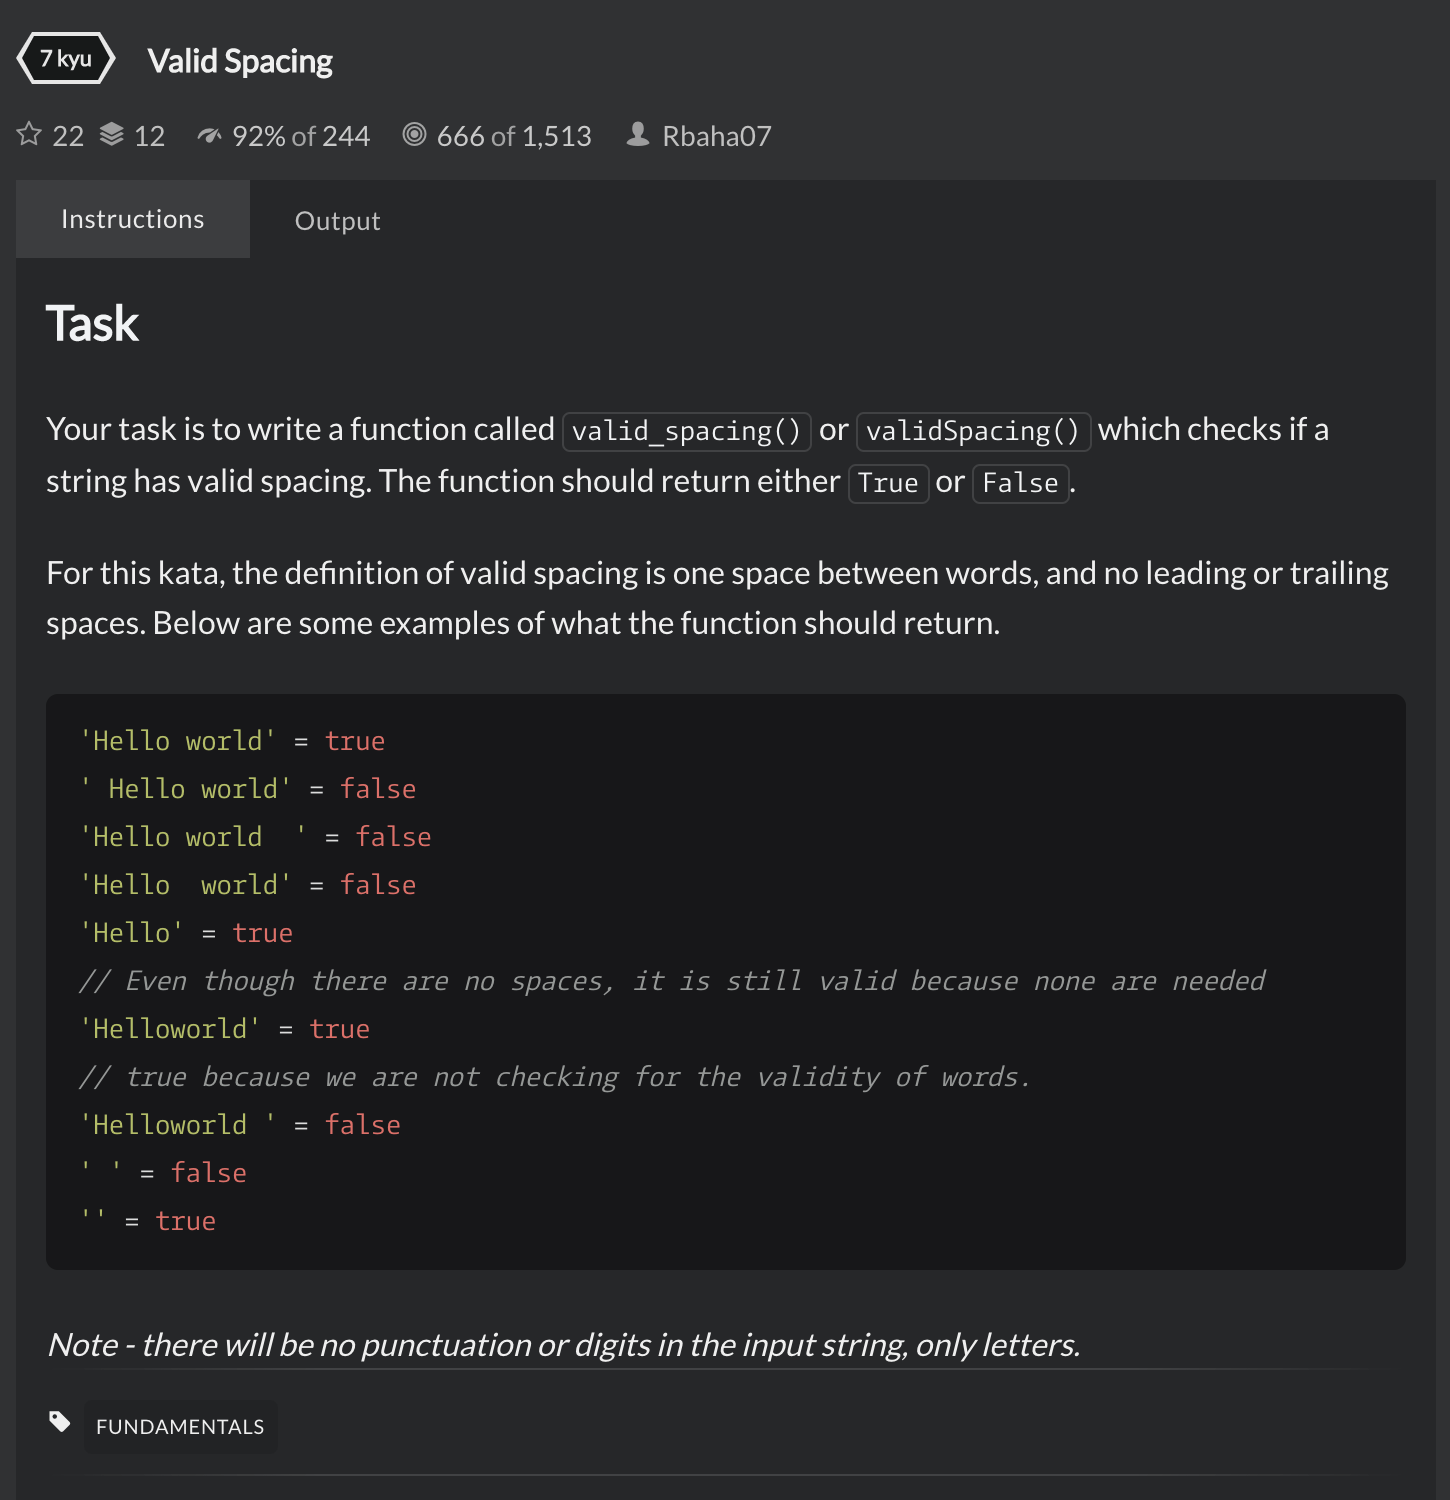
Task: Click the 12 collections count
Action: [x=148, y=135]
